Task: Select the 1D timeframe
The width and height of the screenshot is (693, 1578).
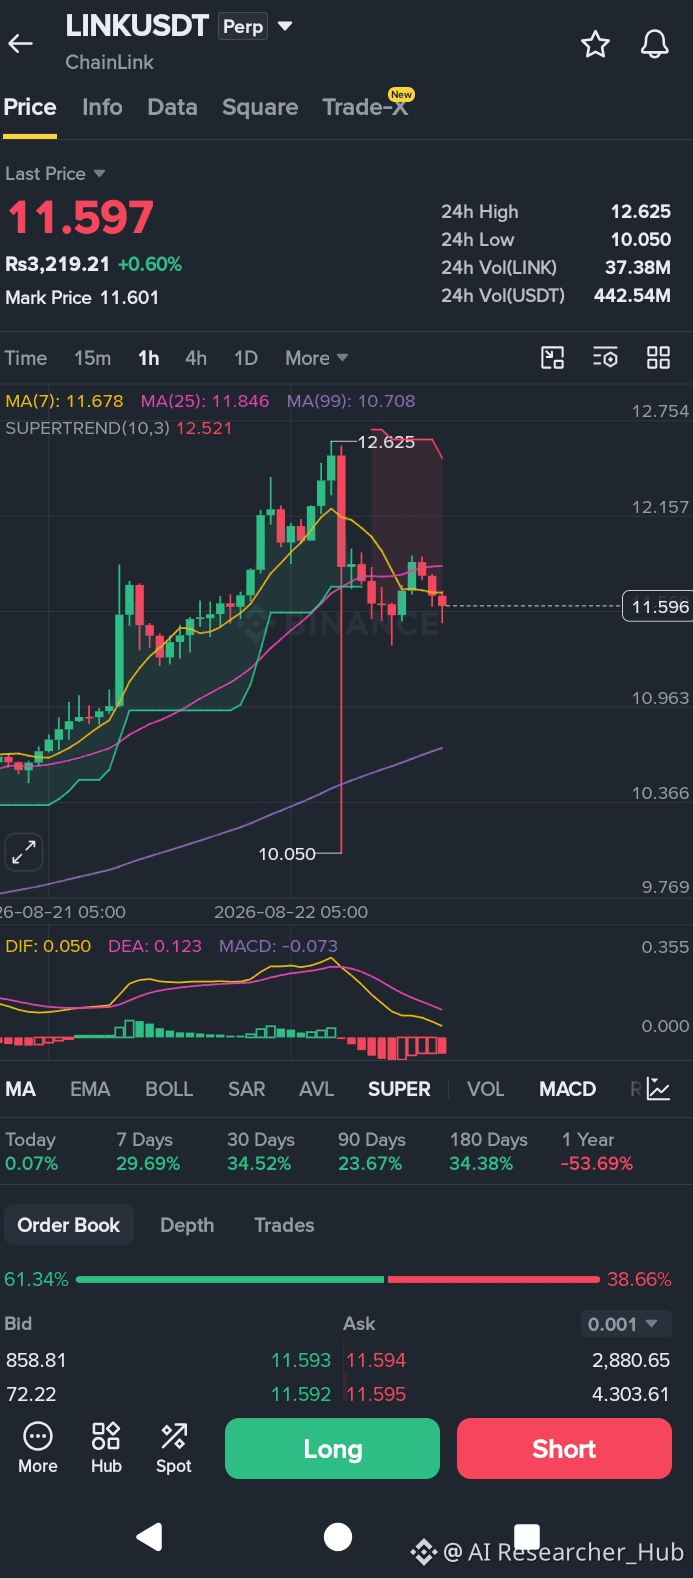Action: (x=246, y=358)
